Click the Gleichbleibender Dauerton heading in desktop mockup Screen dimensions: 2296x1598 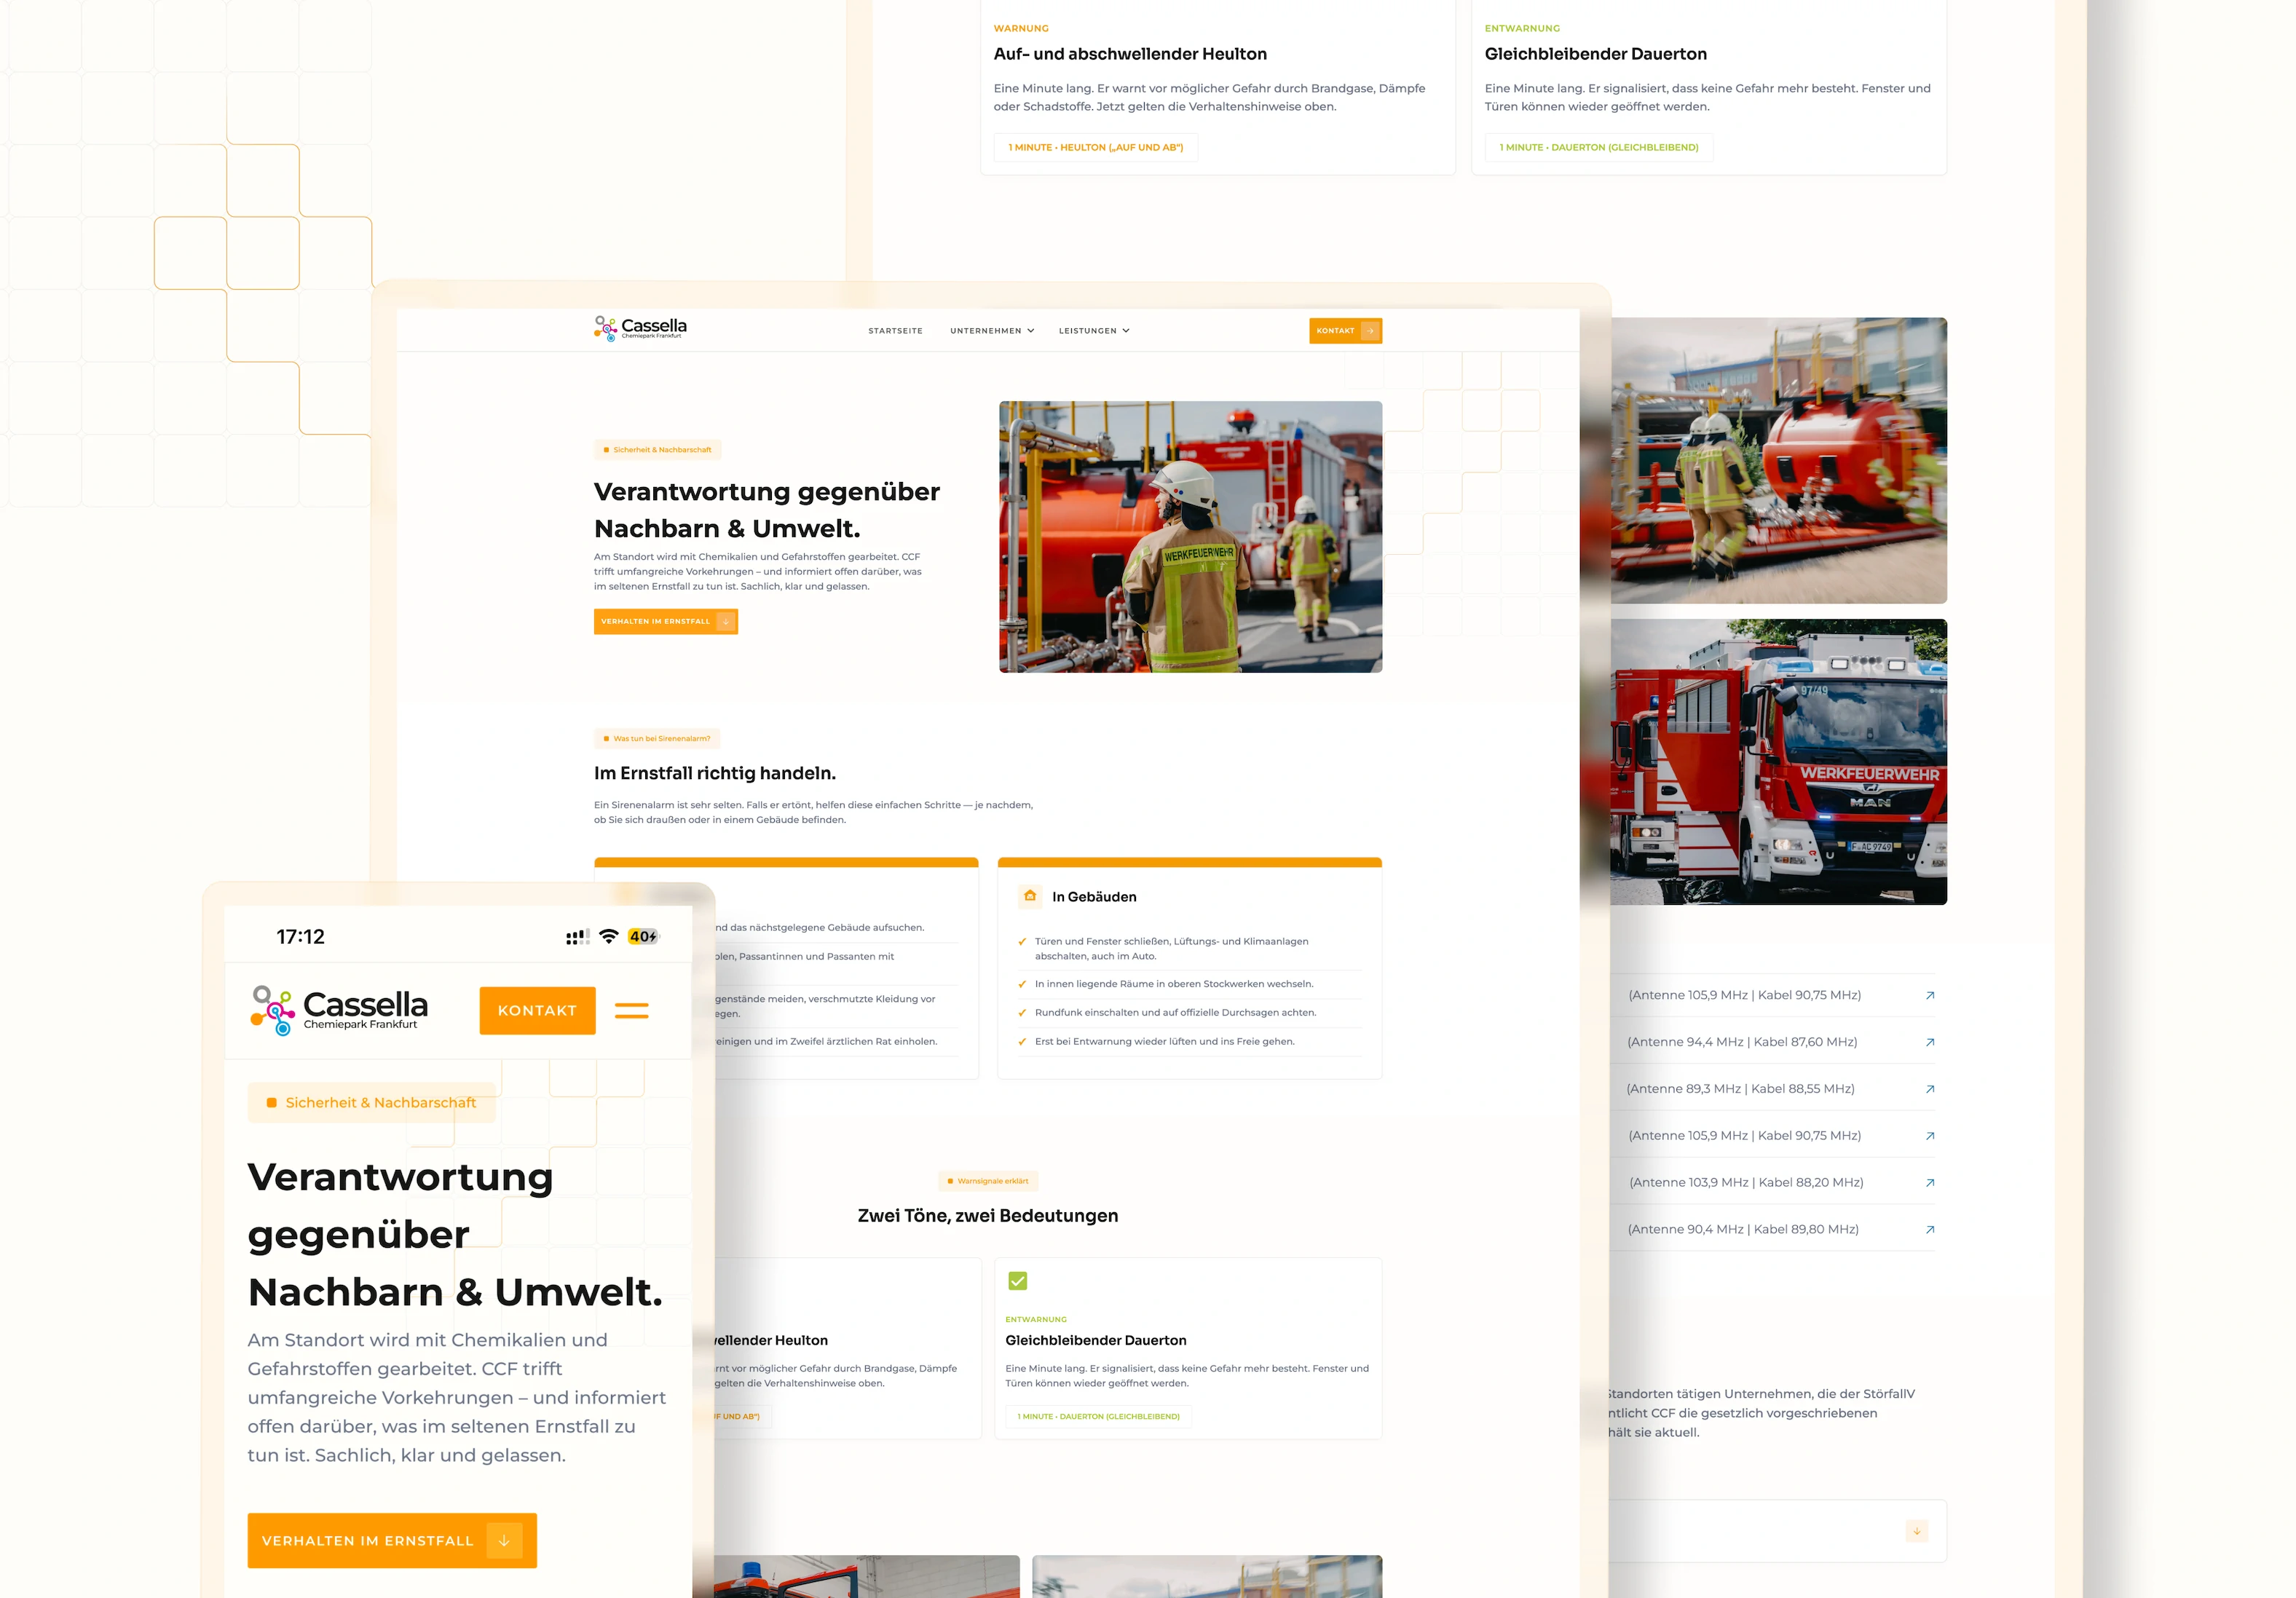(1096, 1340)
